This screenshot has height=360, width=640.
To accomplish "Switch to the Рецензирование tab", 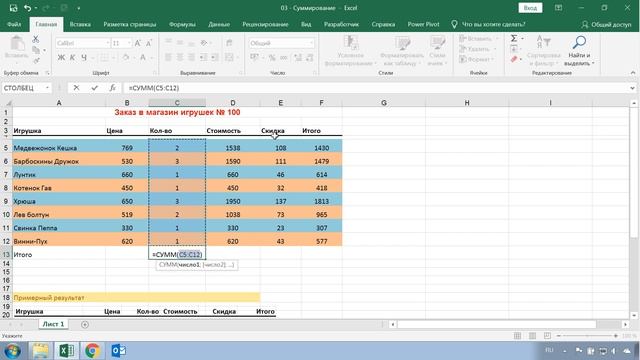I will pos(265,24).
